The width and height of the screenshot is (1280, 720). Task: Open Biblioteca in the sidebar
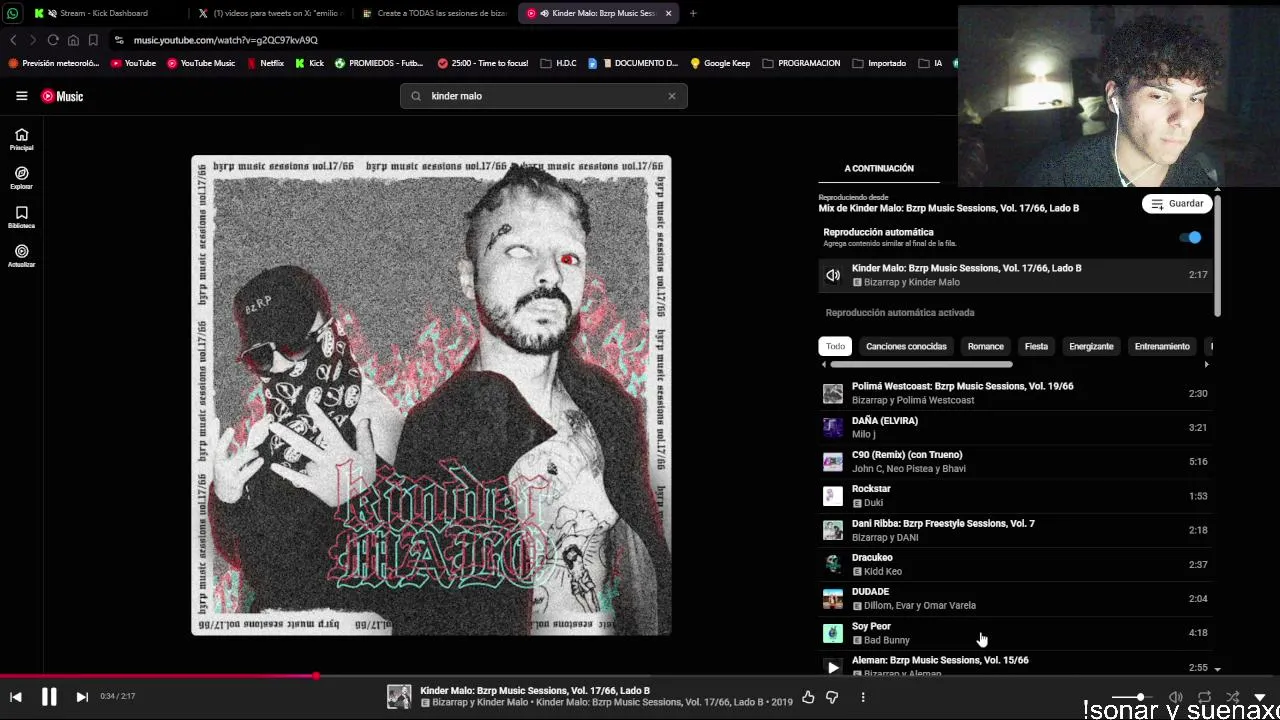point(21,217)
